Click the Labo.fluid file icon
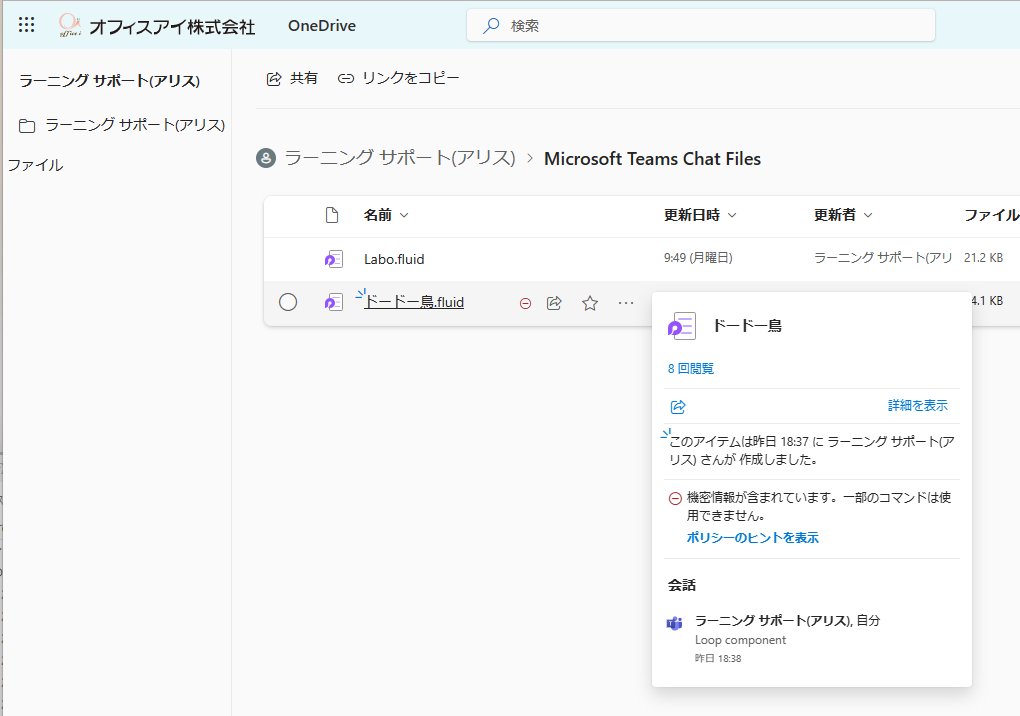 point(334,259)
